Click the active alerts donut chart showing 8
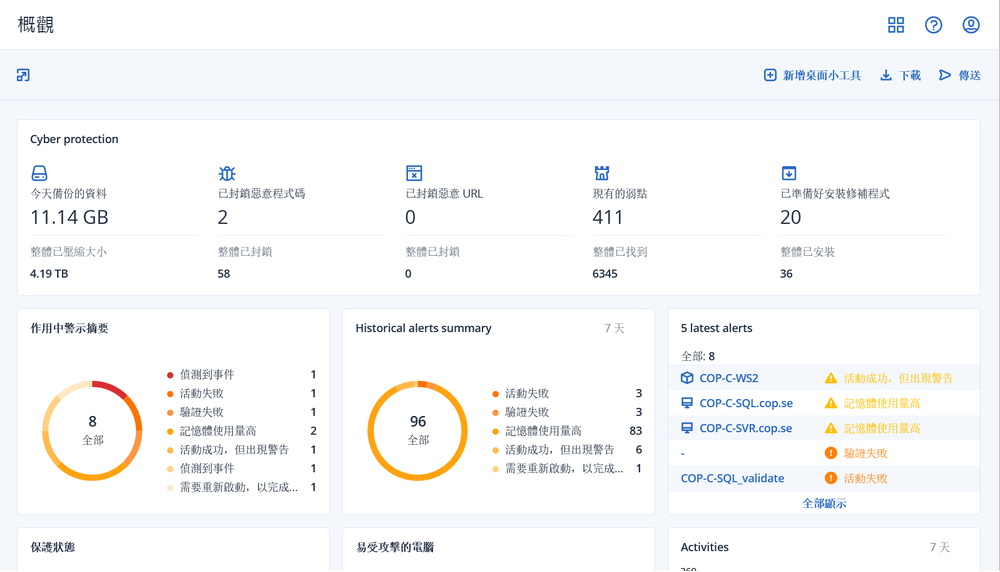This screenshot has width=1000, height=572. click(92, 430)
